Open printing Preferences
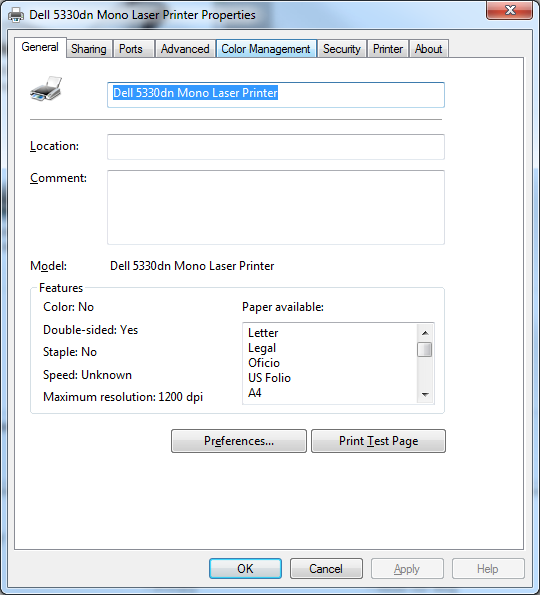The width and height of the screenshot is (540, 595). pyautogui.click(x=239, y=441)
